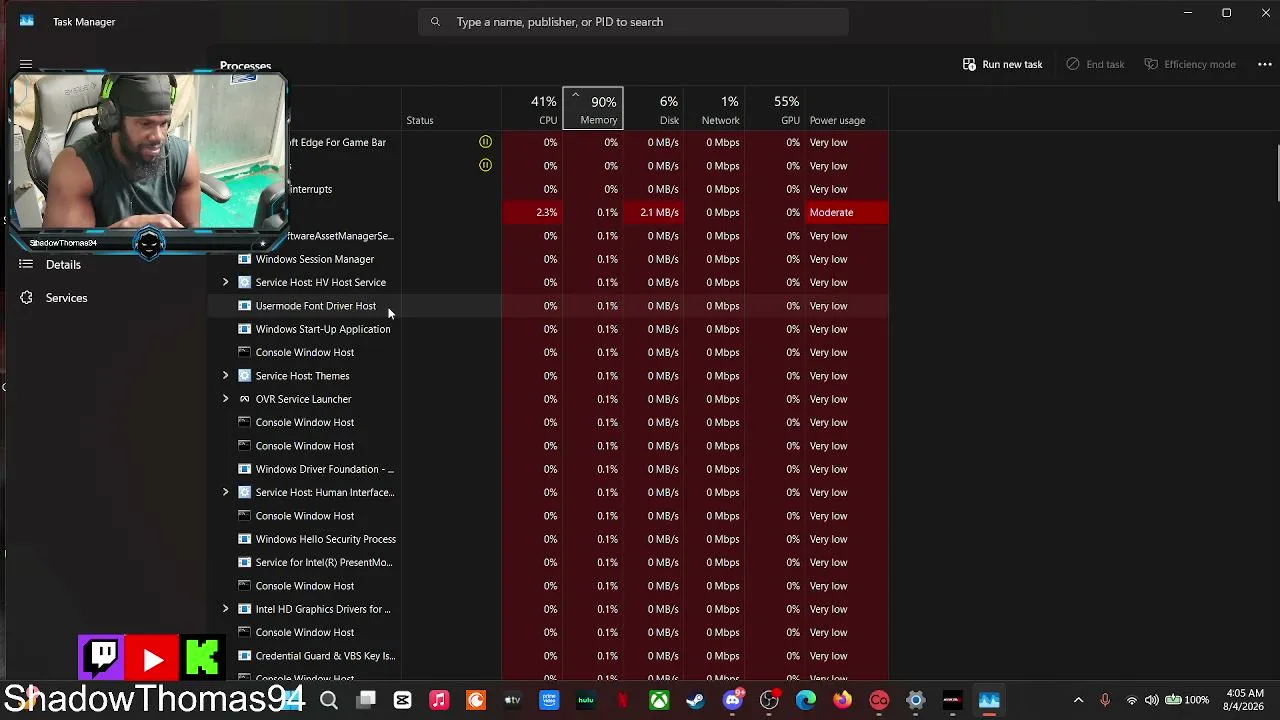Click the Windows Session Manager process icon
The width and height of the screenshot is (1280, 720).
(244, 259)
